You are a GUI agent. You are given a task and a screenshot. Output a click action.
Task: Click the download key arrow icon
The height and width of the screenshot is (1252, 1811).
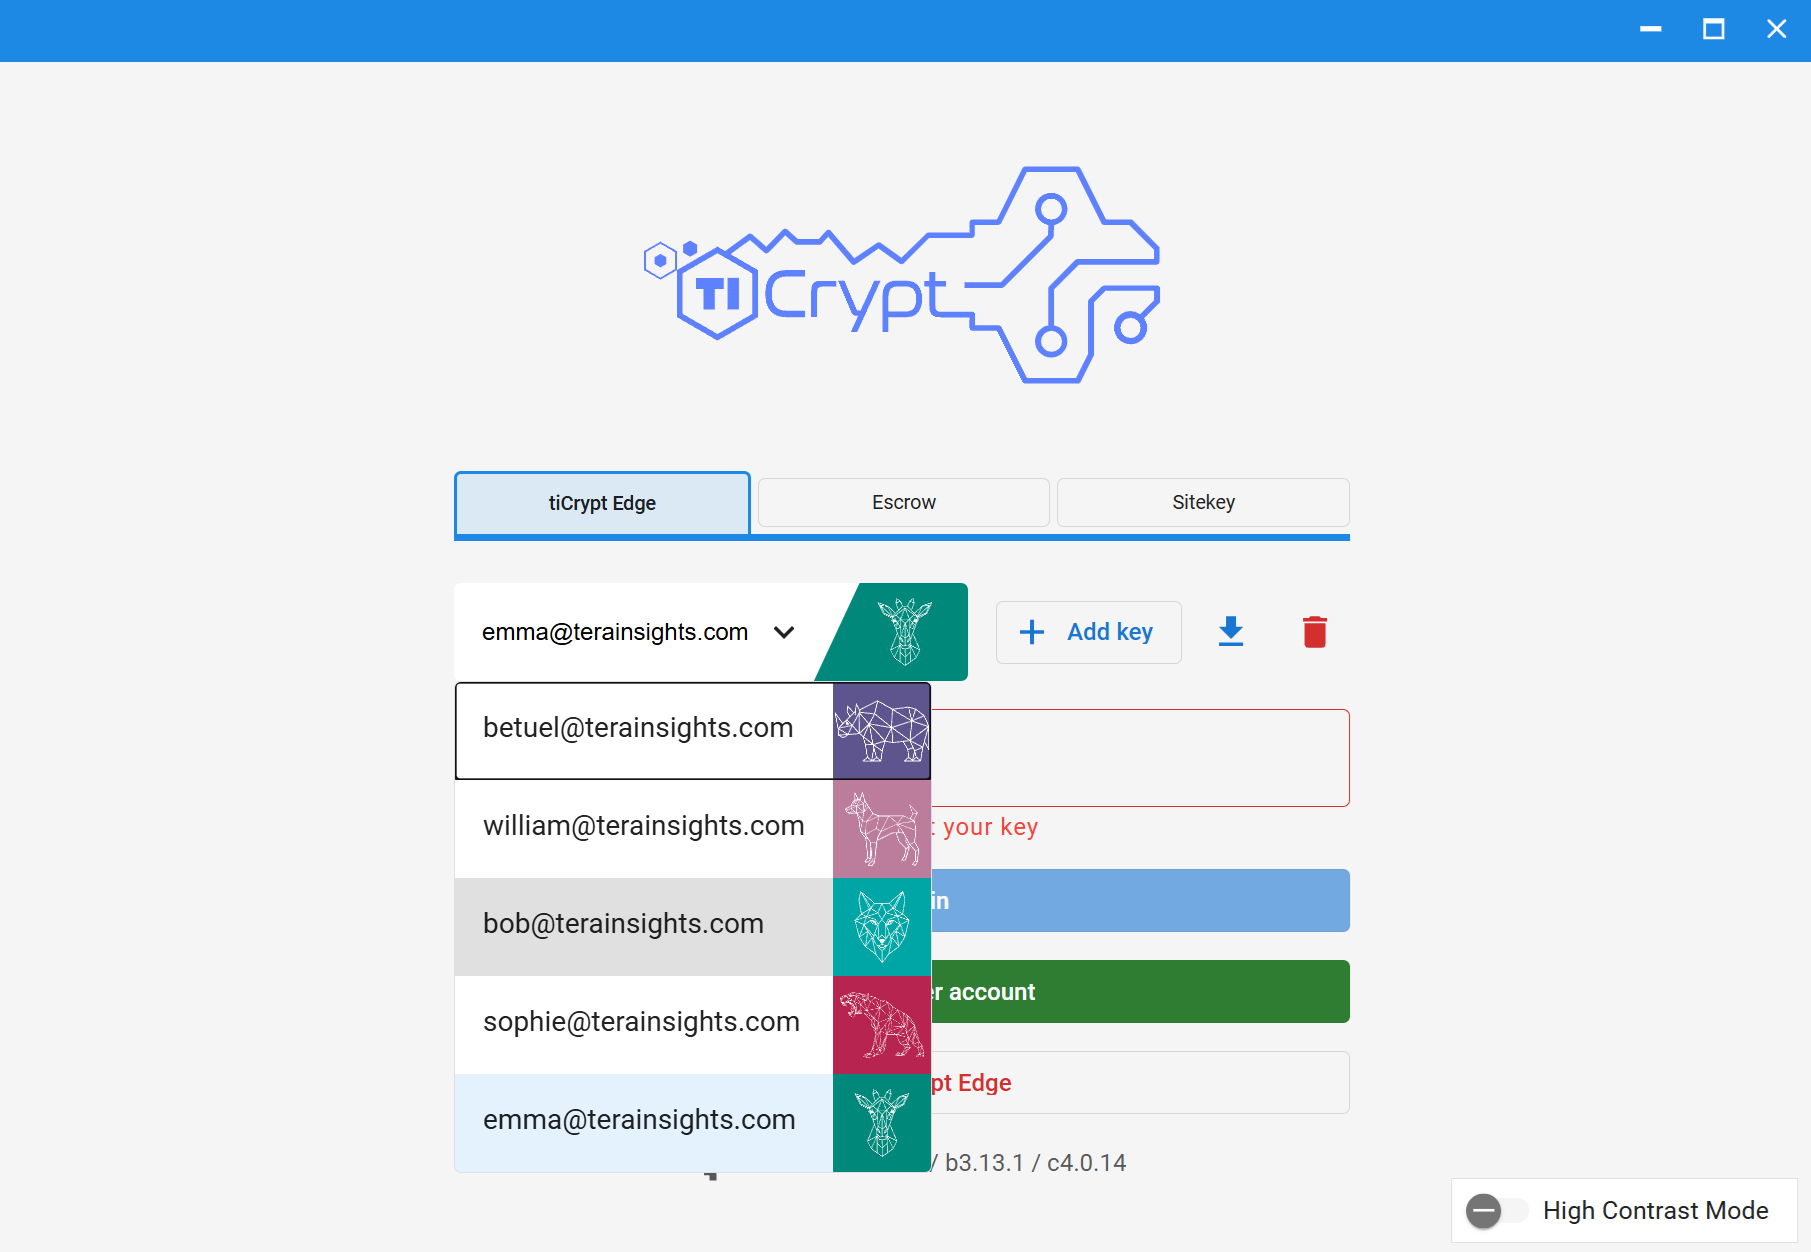click(x=1231, y=632)
